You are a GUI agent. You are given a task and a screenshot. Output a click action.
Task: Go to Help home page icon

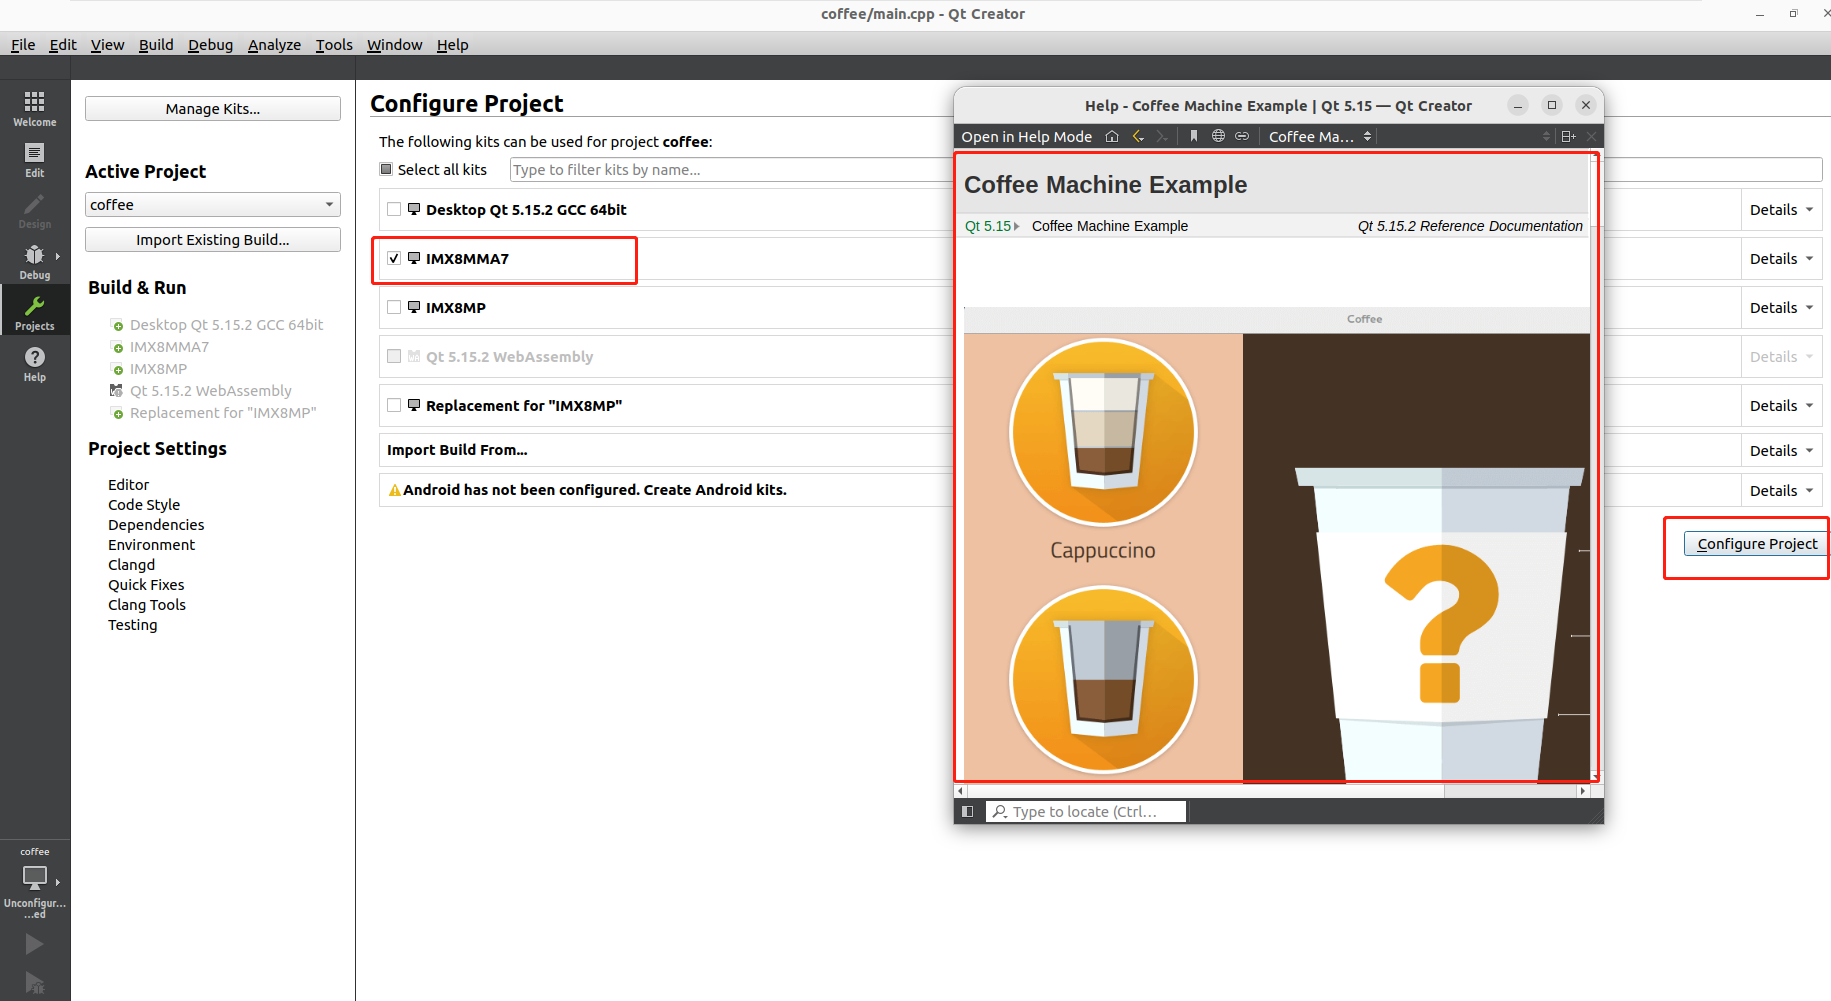coord(1112,136)
